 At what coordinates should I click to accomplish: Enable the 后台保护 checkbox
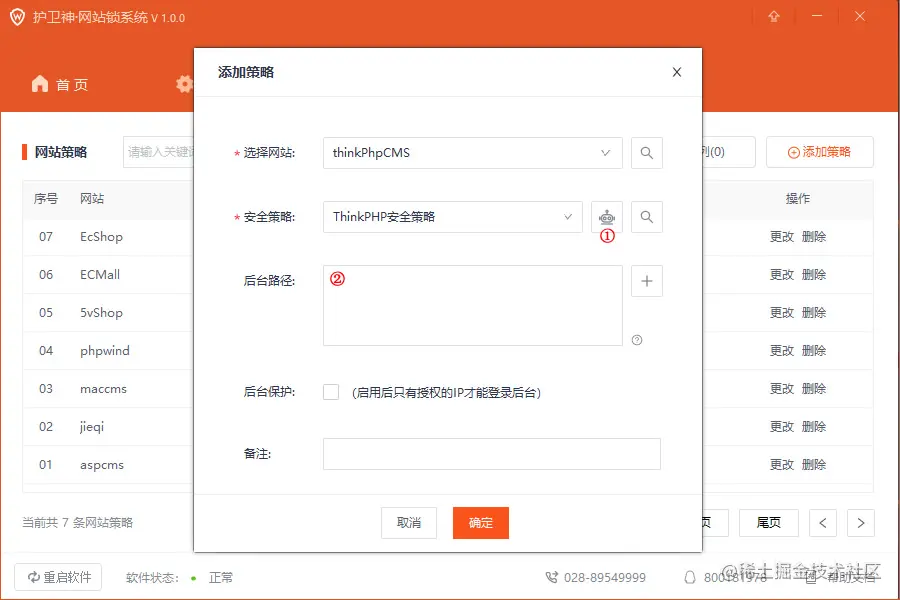click(x=331, y=392)
